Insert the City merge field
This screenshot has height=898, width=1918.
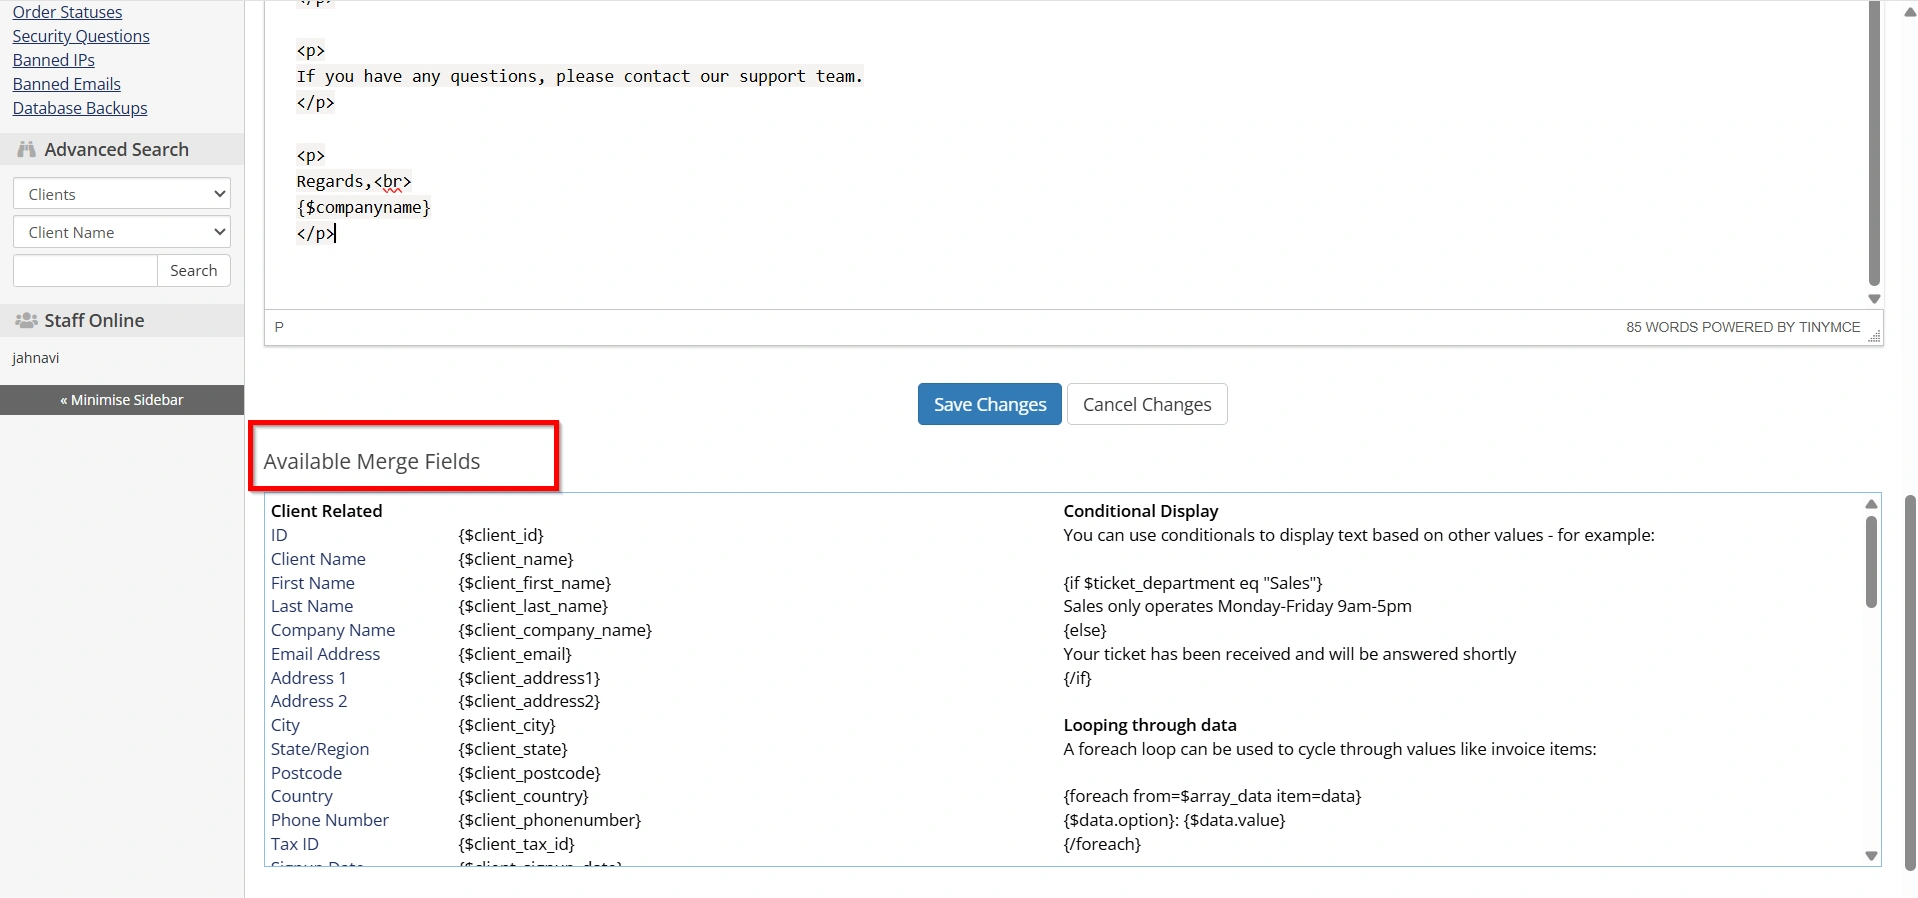(285, 725)
